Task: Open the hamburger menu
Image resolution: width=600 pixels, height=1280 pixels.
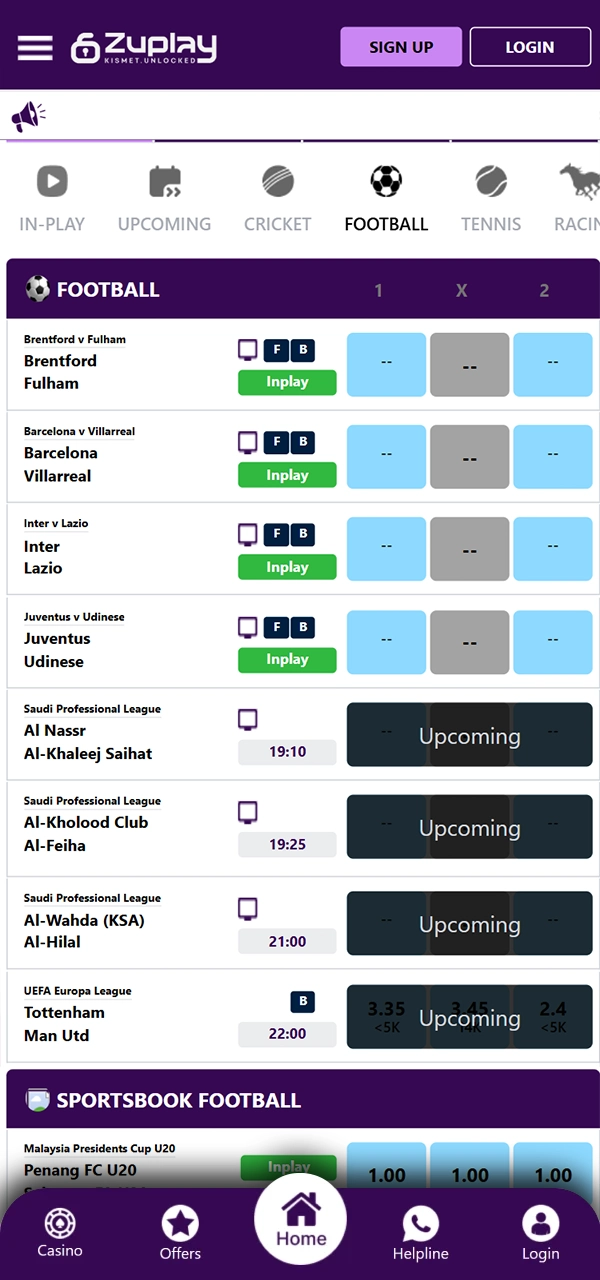Action: (35, 47)
